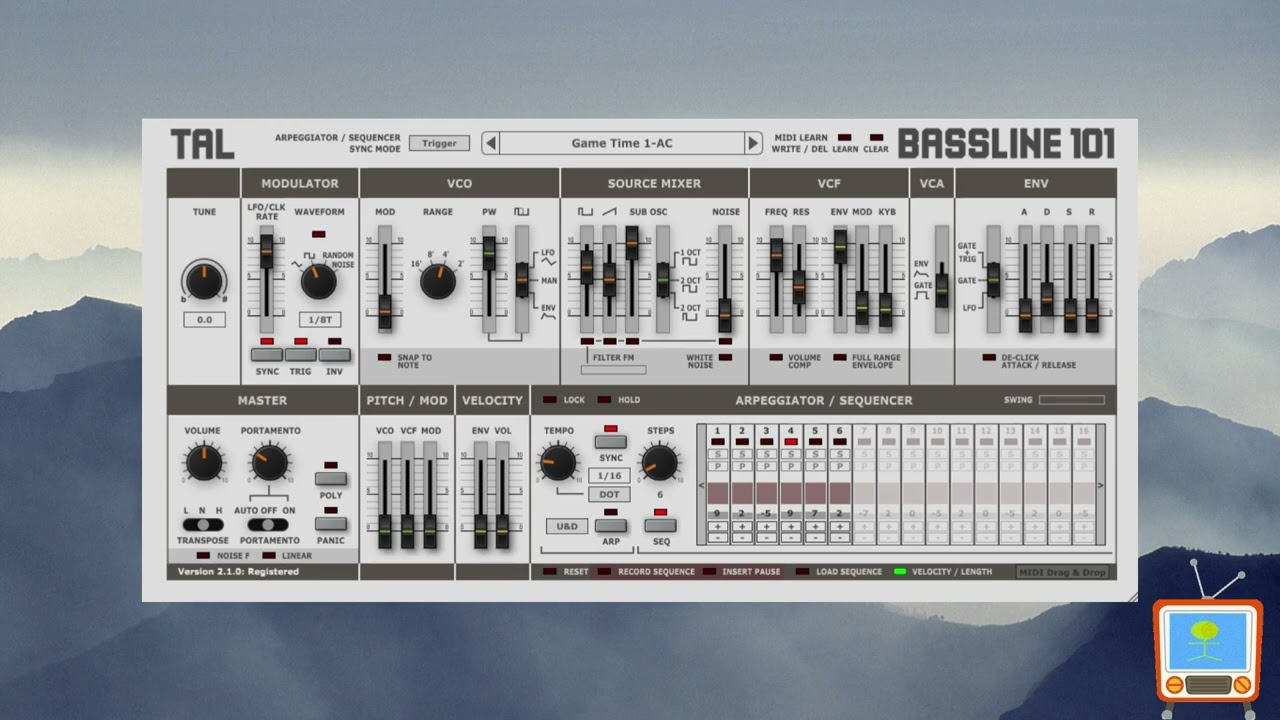This screenshot has width=1280, height=720.
Task: Enable WHITE NOISE LED
Action: point(725,357)
